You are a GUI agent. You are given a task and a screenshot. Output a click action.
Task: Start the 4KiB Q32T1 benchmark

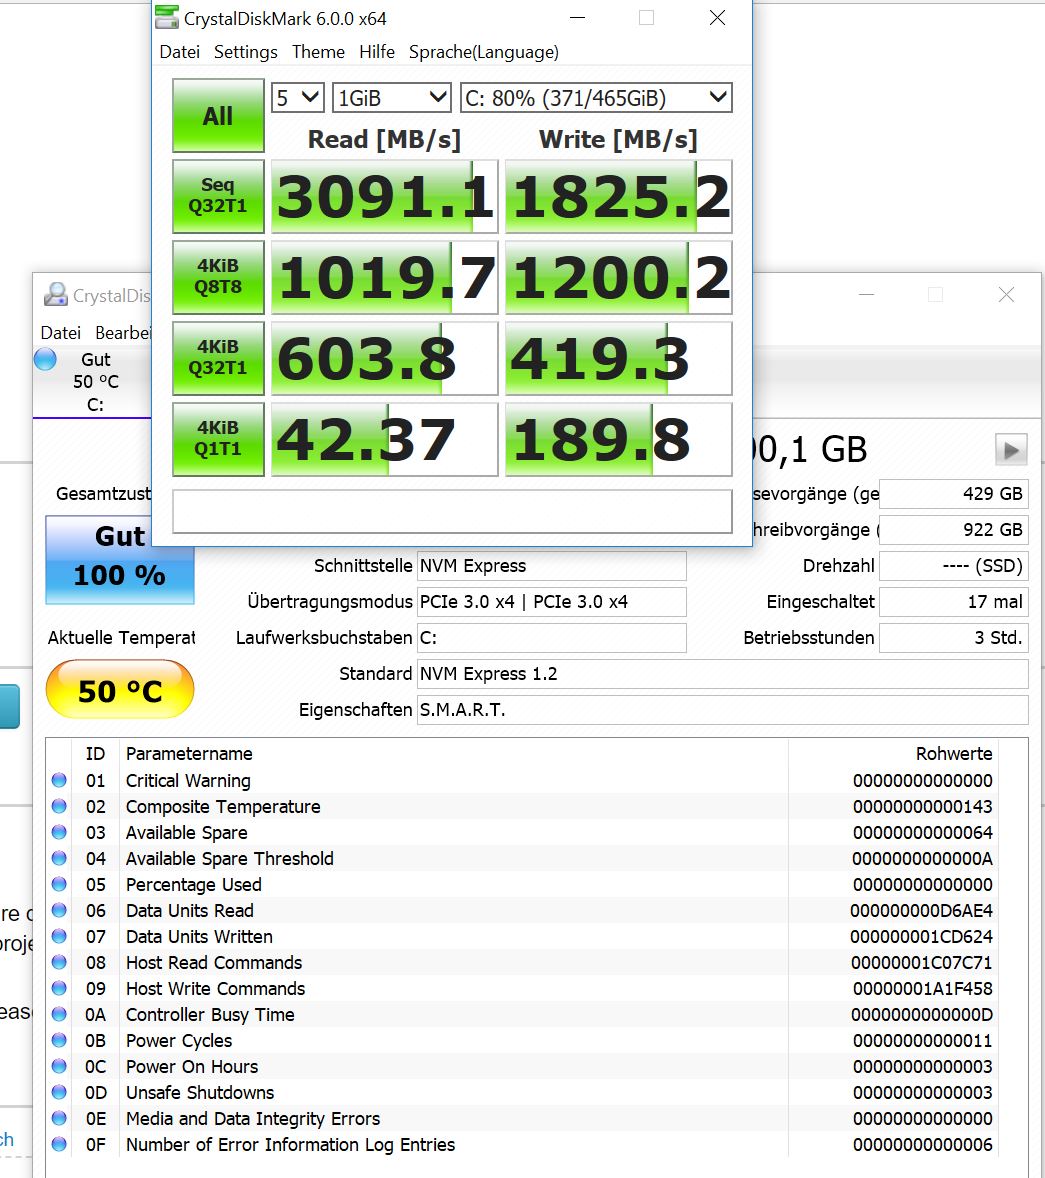click(218, 358)
